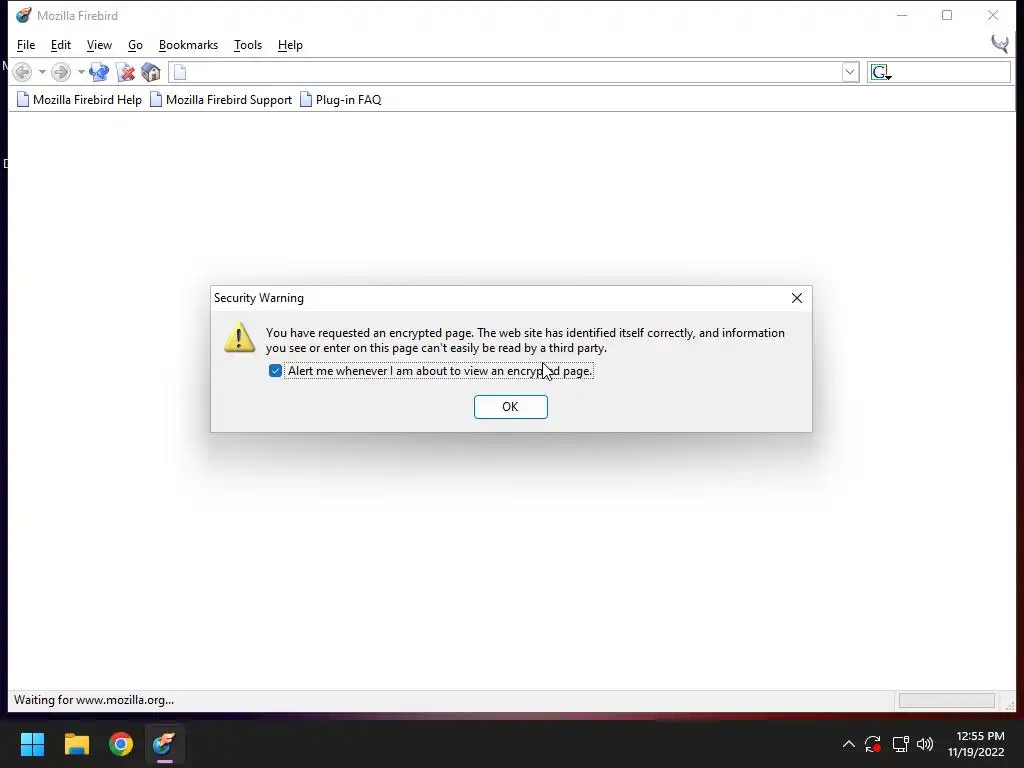The height and width of the screenshot is (768, 1024).
Task: Open File Explorer from the taskbar
Action: point(76,744)
